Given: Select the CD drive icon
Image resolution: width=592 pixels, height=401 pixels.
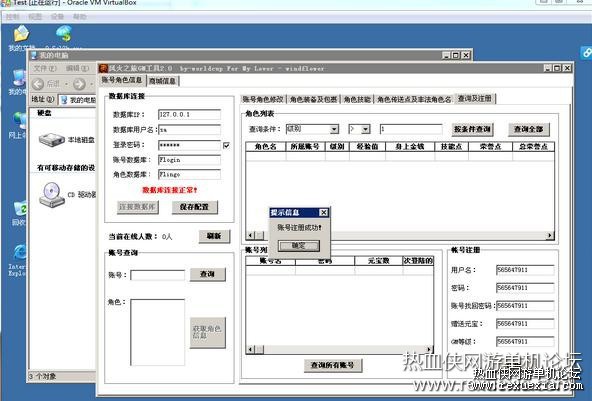Looking at the screenshot, I should (x=52, y=194).
